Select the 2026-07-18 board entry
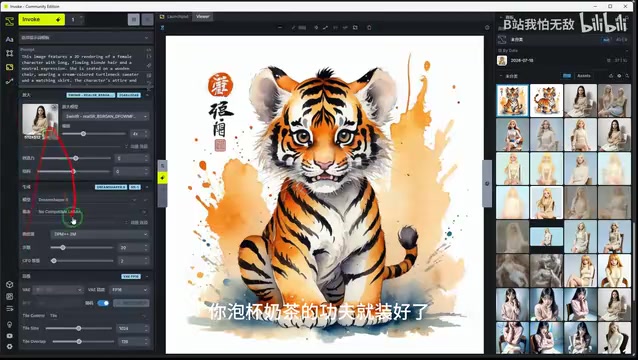 (x=563, y=61)
